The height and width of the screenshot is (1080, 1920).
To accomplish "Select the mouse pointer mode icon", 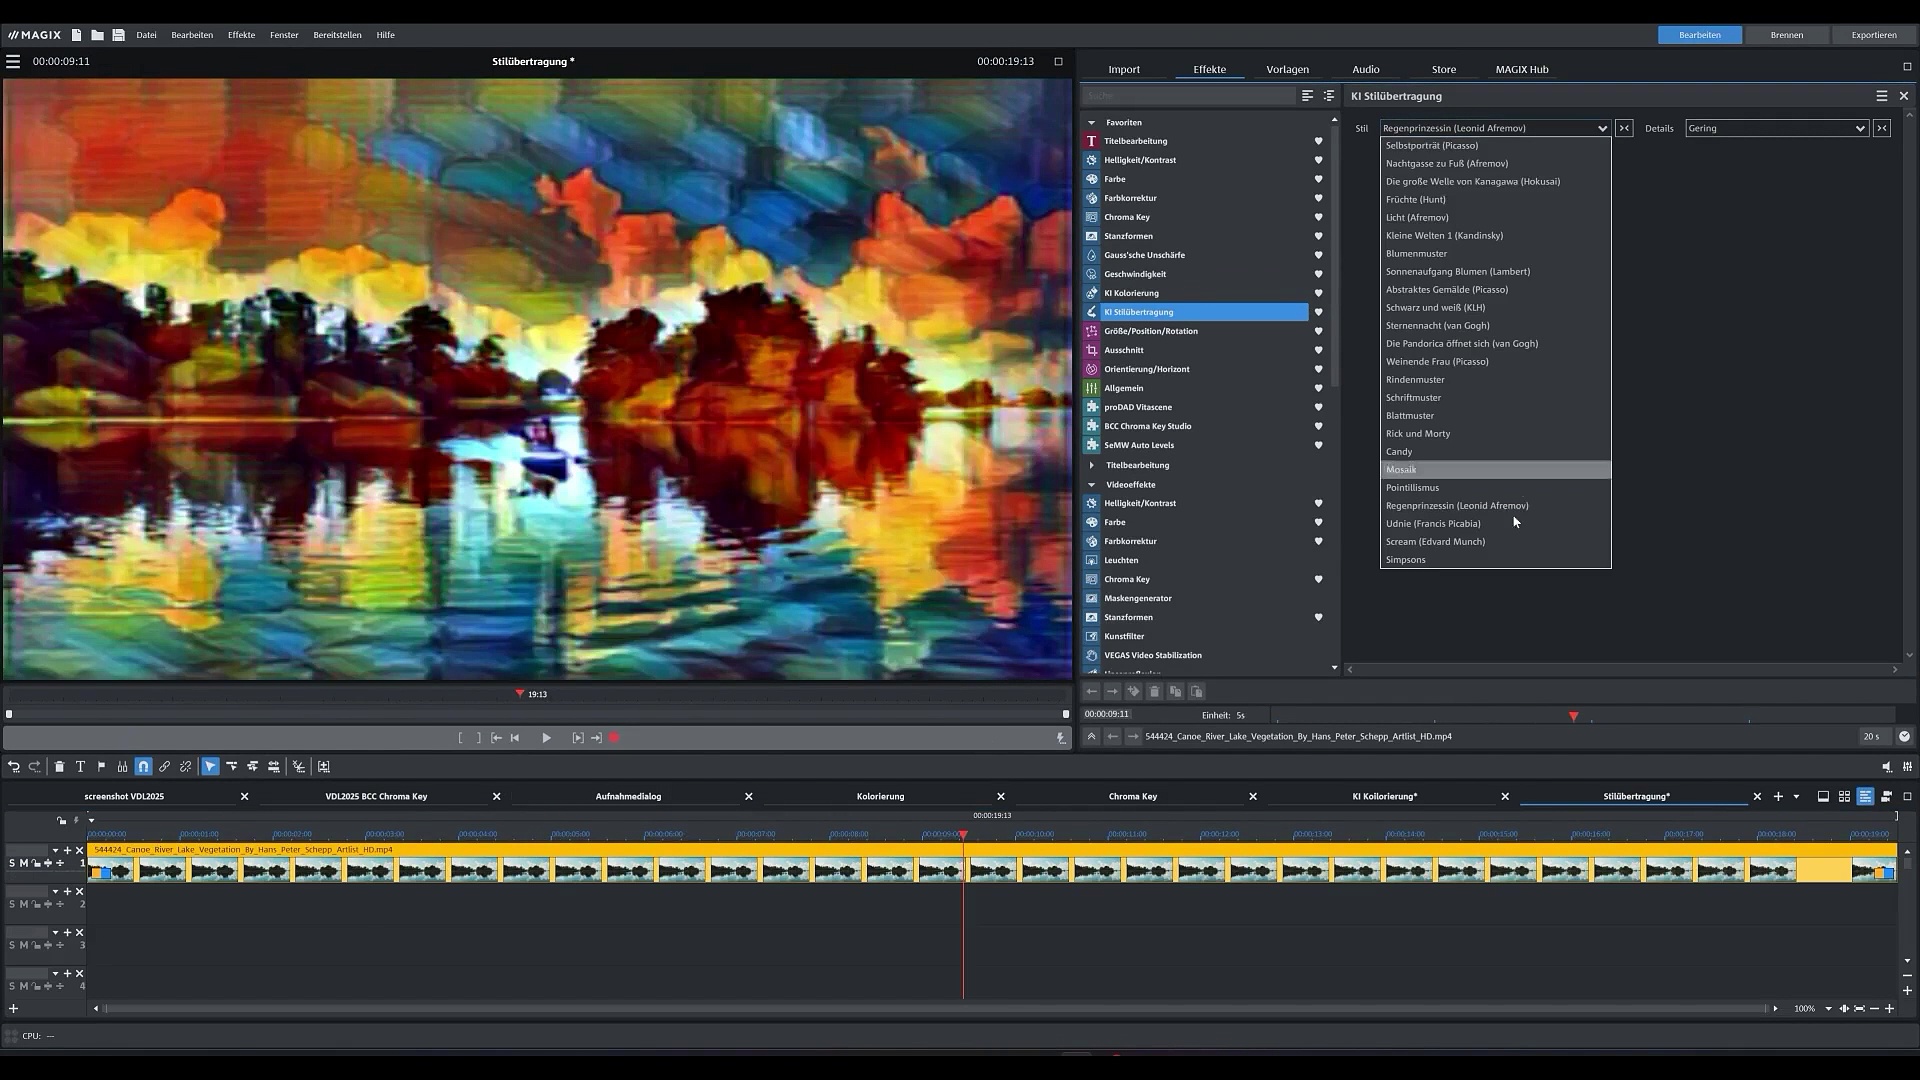I will (x=210, y=767).
